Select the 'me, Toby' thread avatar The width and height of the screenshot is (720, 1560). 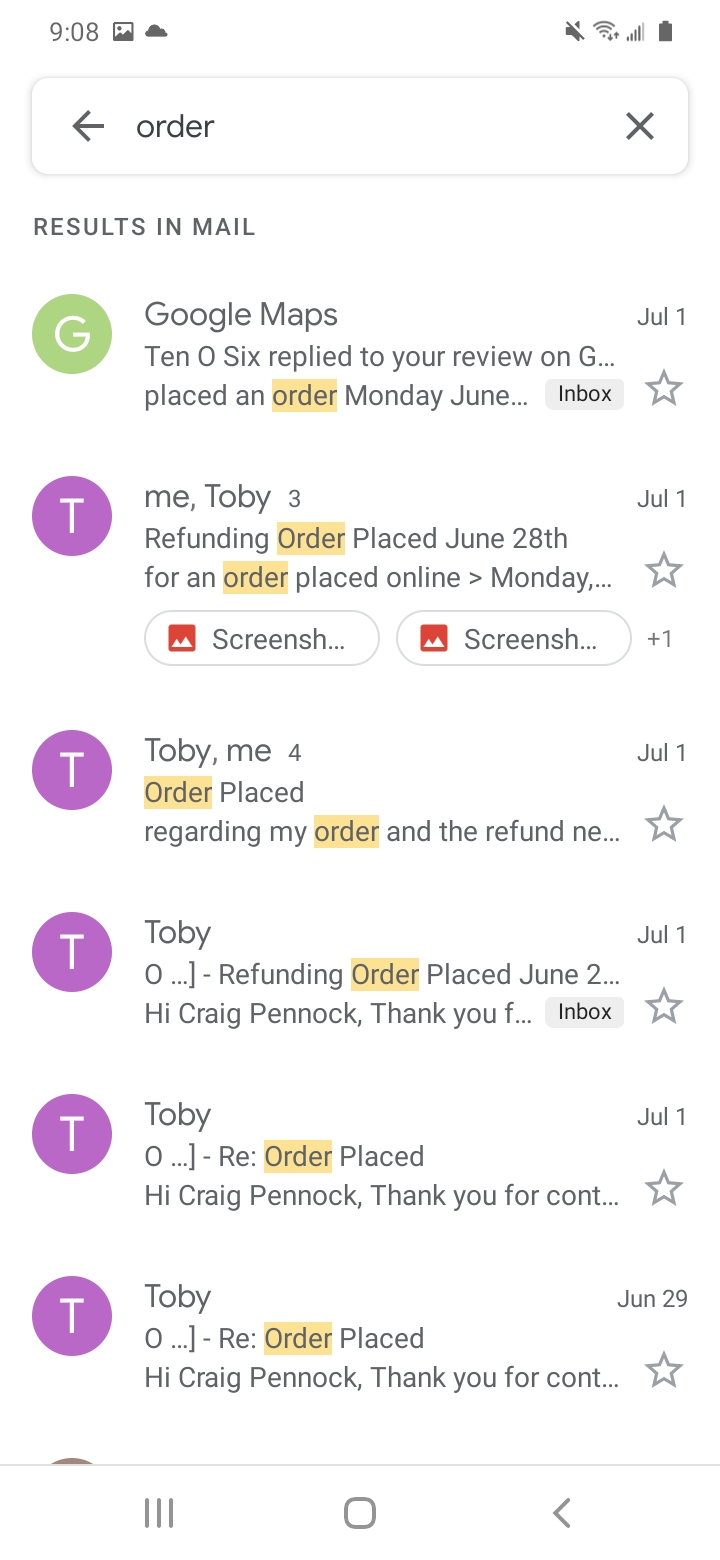pyautogui.click(x=72, y=516)
